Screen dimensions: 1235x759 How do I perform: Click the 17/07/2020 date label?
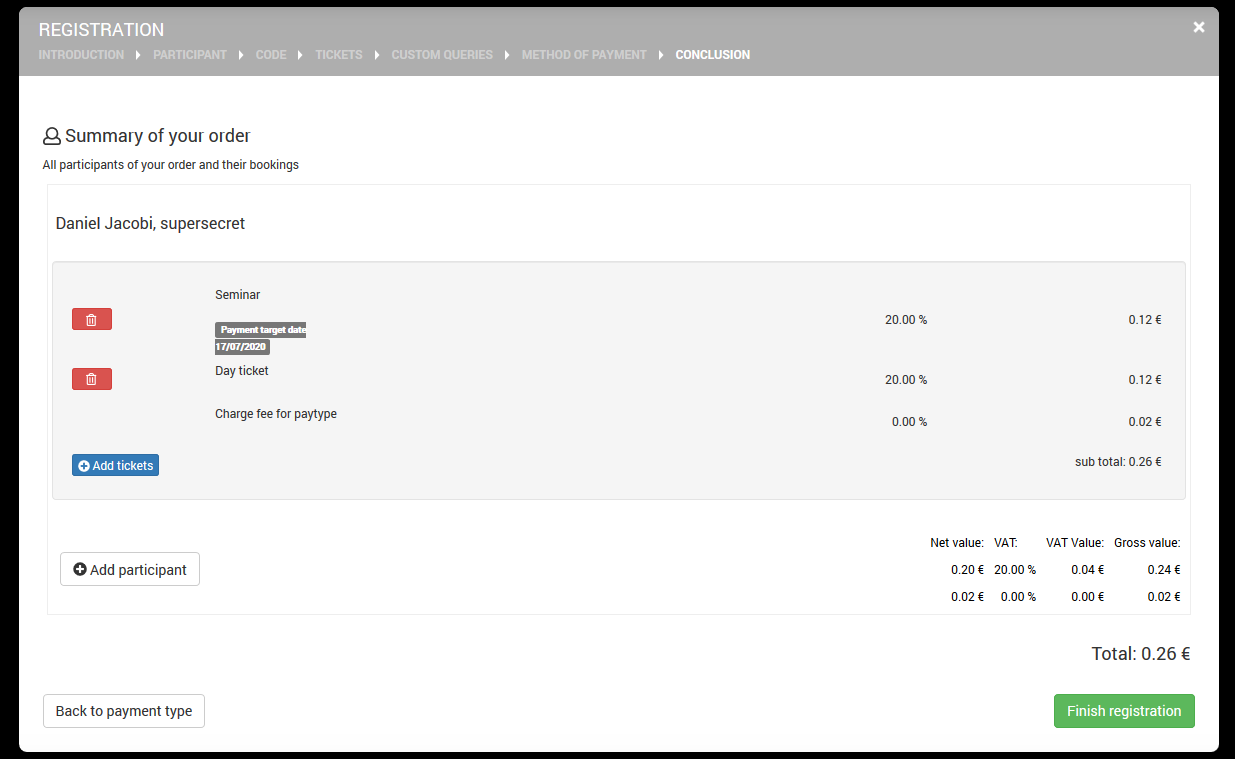tap(242, 347)
